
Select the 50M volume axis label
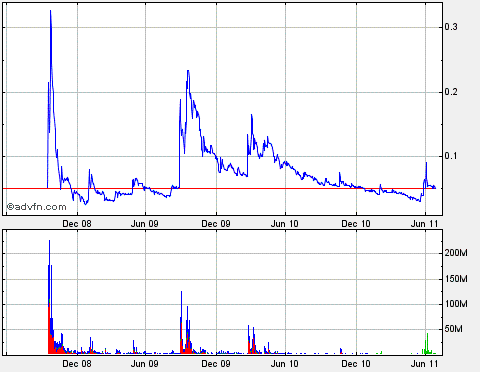coord(454,329)
